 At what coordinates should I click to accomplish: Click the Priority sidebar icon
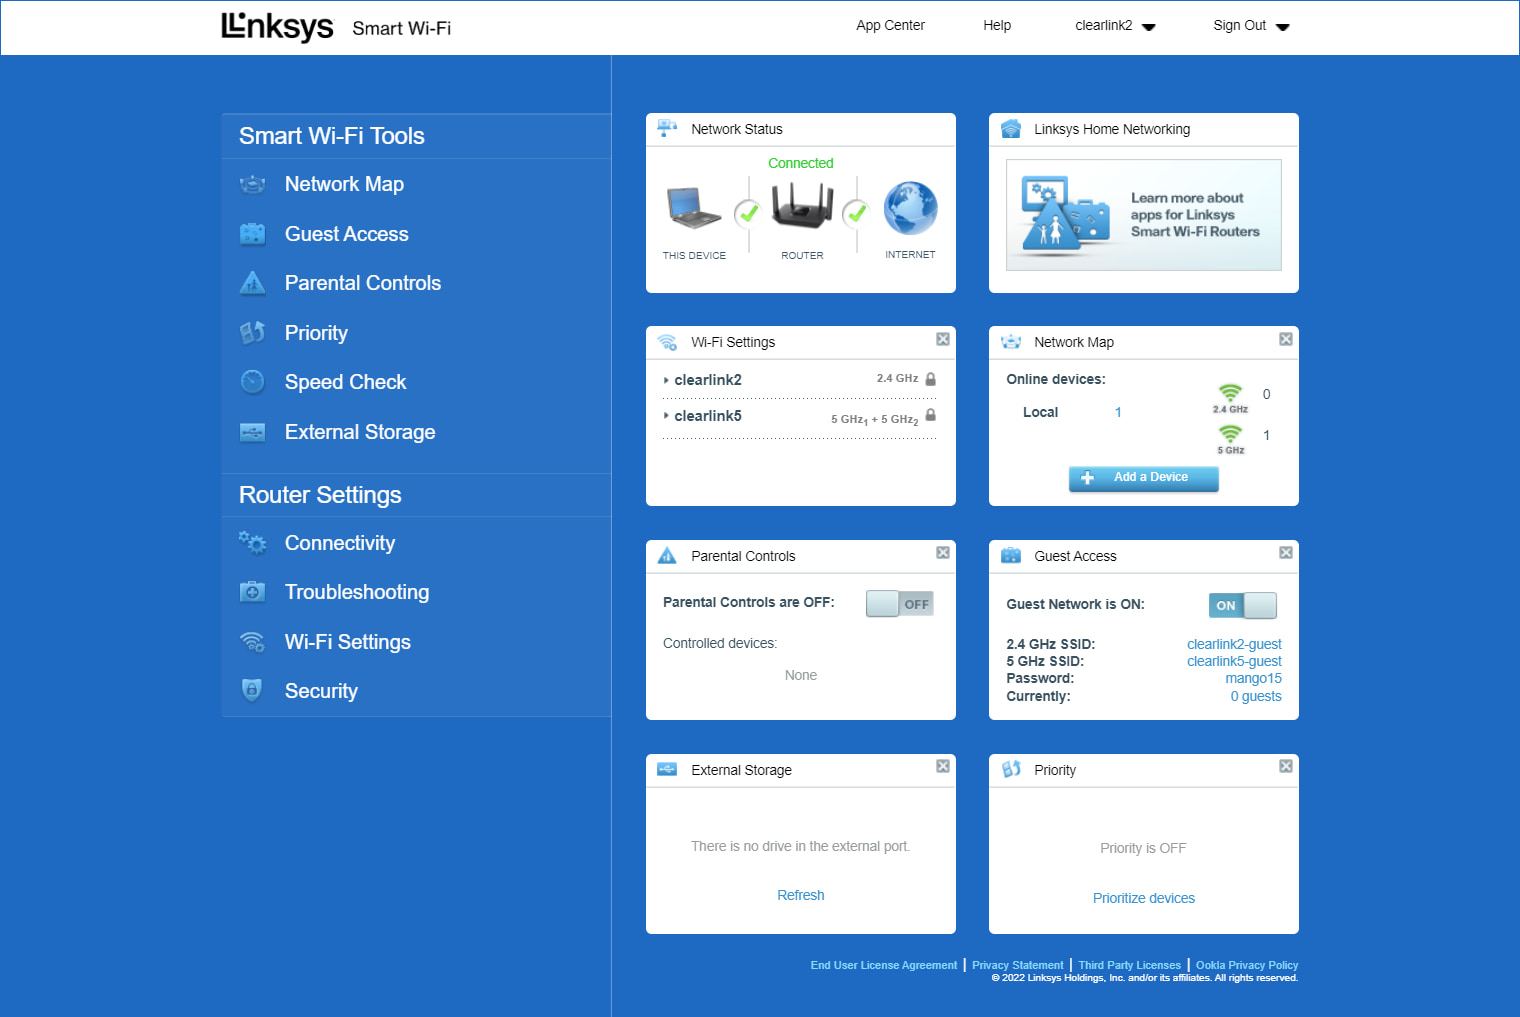253,332
